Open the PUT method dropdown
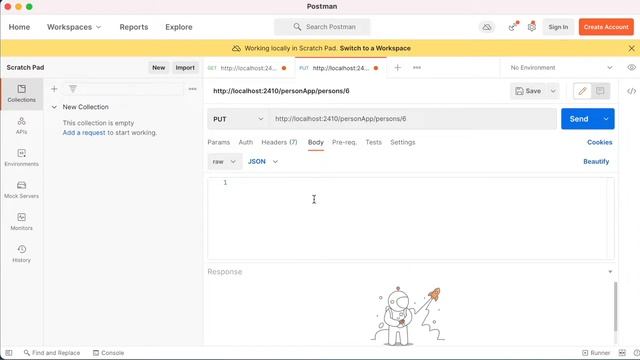640x360 pixels. pyautogui.click(x=238, y=119)
